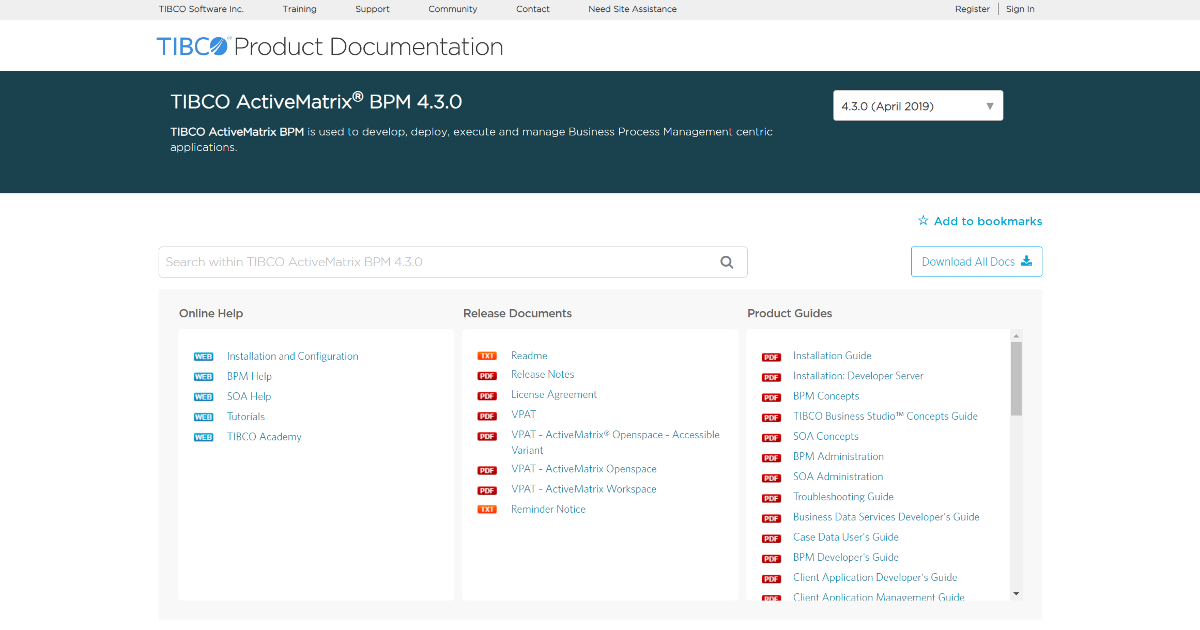Viewport: 1200px width, 630px height.
Task: Click the TXT icon beside Reminder Notice
Action: pos(487,509)
